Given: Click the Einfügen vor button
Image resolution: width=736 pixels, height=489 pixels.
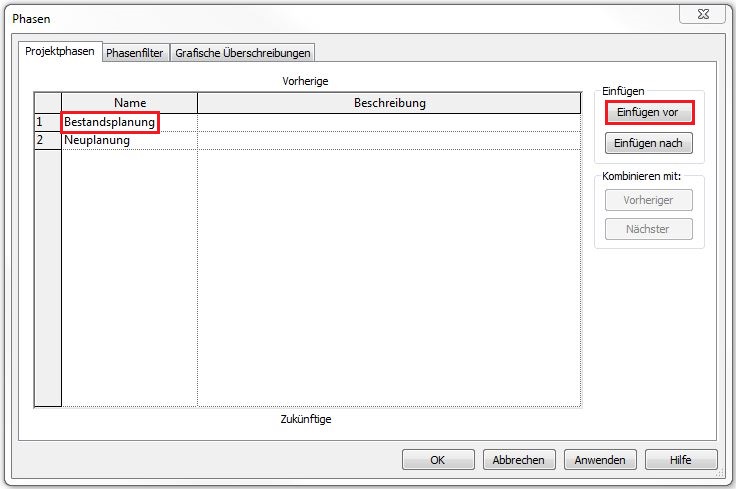Looking at the screenshot, I should (x=648, y=113).
